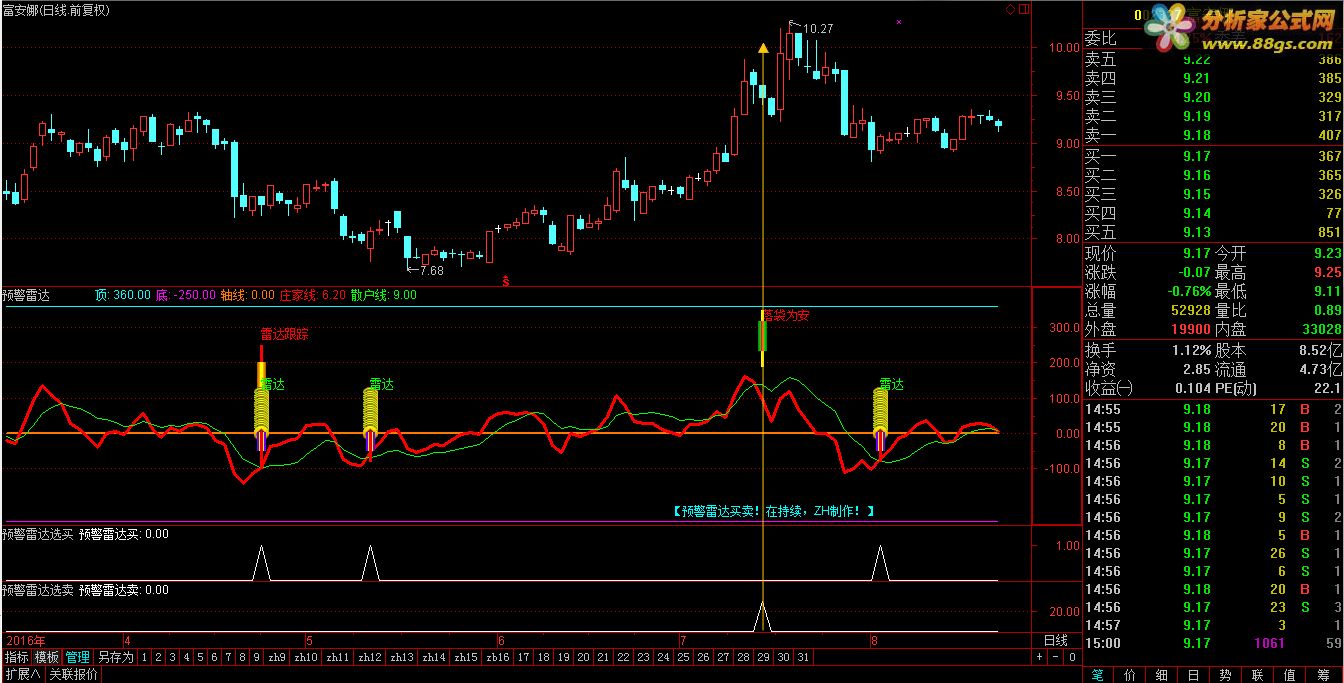Select template slot 25
Viewport: 1344px width, 683px height.
pyautogui.click(x=684, y=657)
